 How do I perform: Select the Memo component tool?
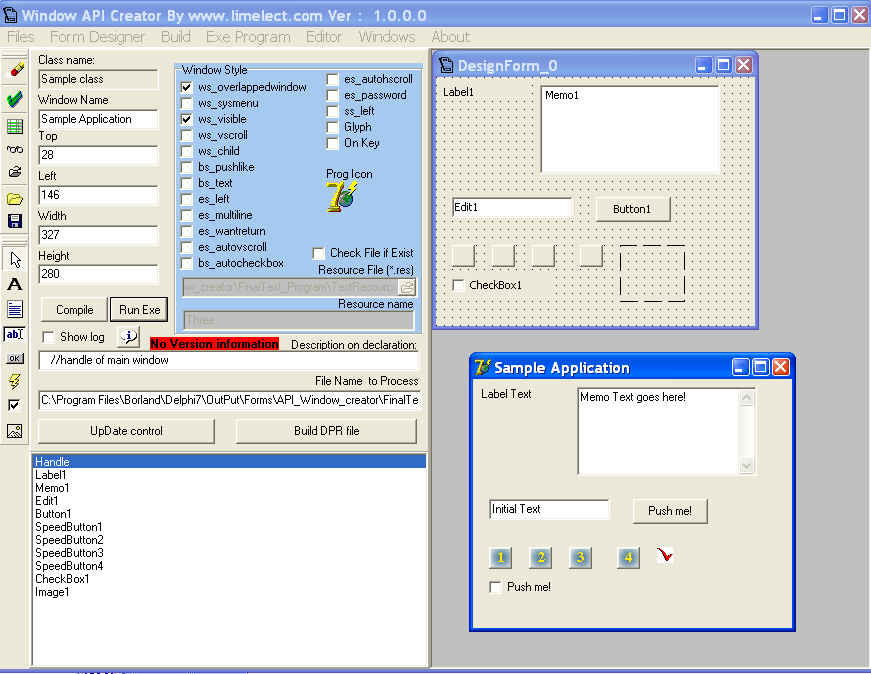click(x=15, y=308)
